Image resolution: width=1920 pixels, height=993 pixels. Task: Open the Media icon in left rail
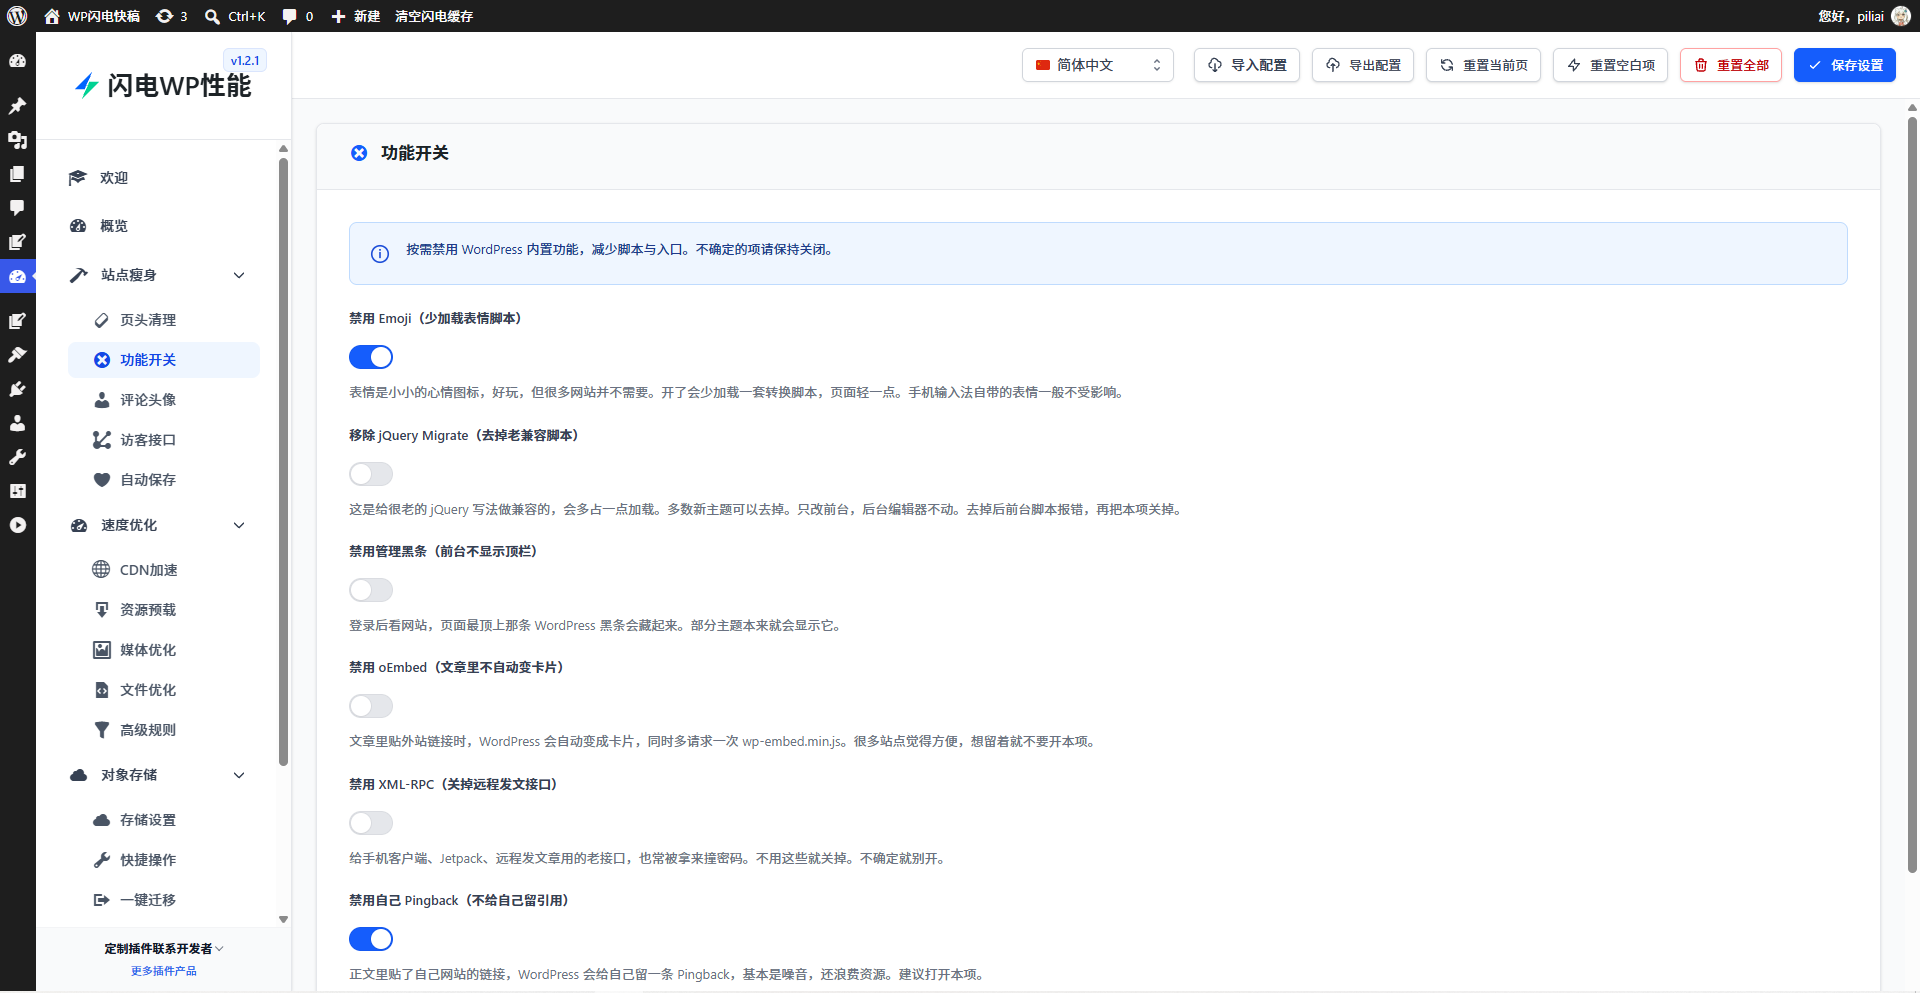point(17,140)
